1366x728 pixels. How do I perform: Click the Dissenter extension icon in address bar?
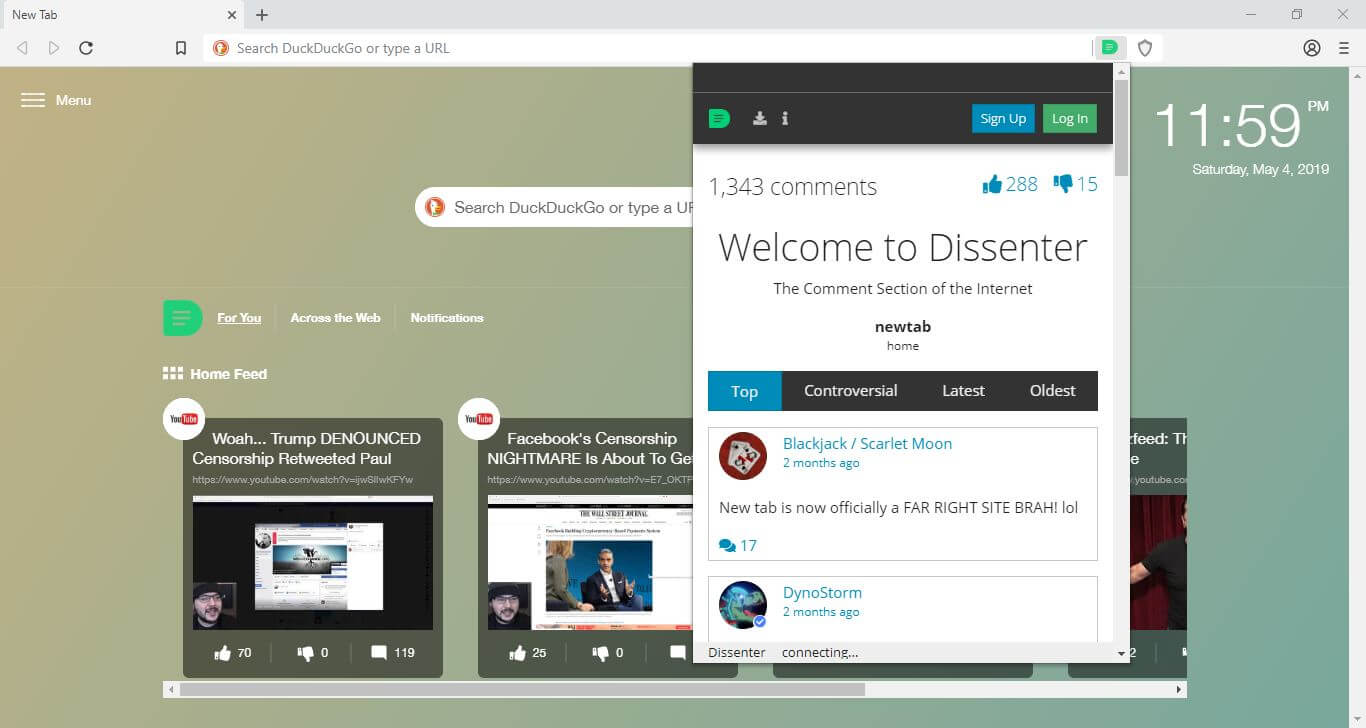1109,47
